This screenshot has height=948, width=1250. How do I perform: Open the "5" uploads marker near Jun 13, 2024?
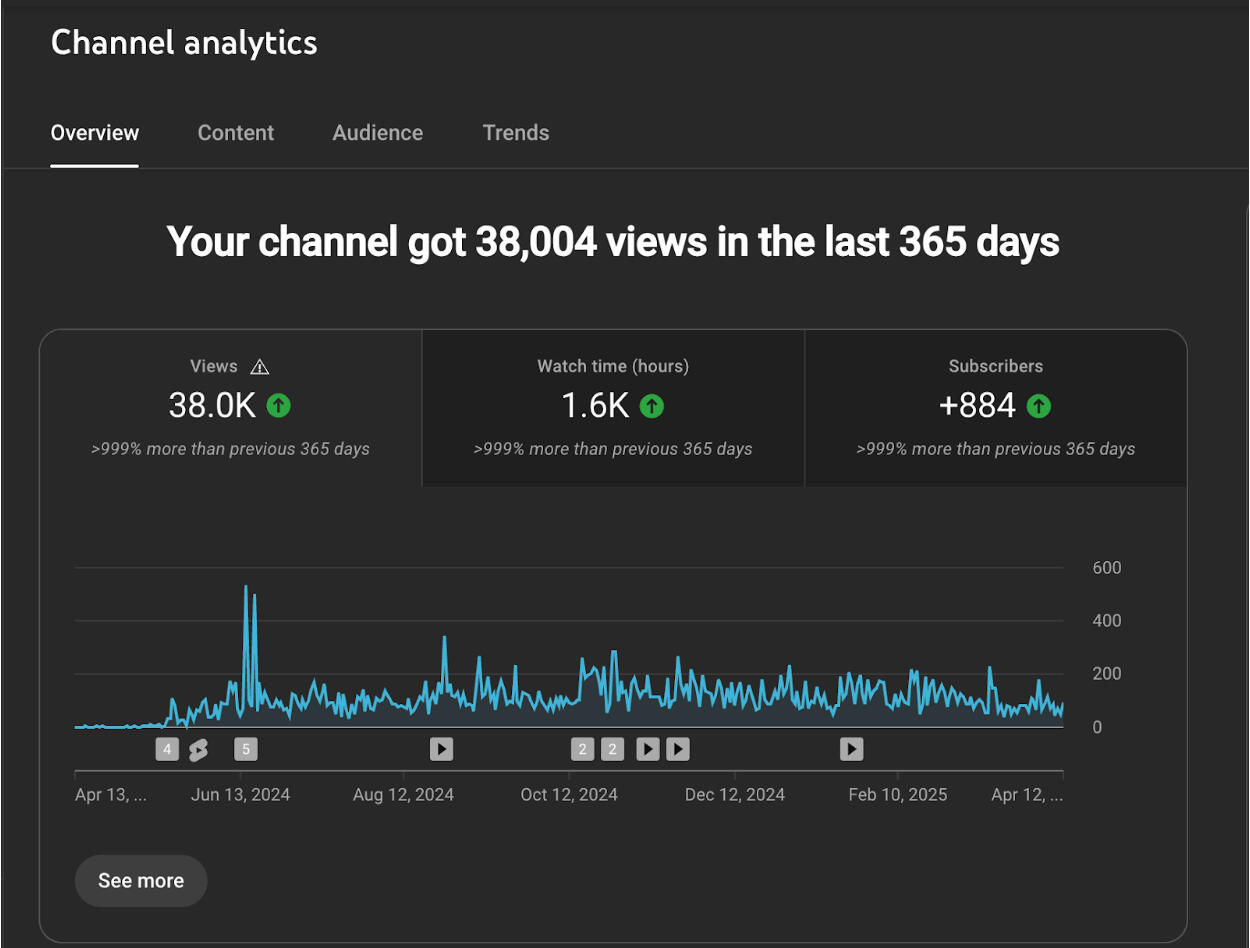[245, 749]
